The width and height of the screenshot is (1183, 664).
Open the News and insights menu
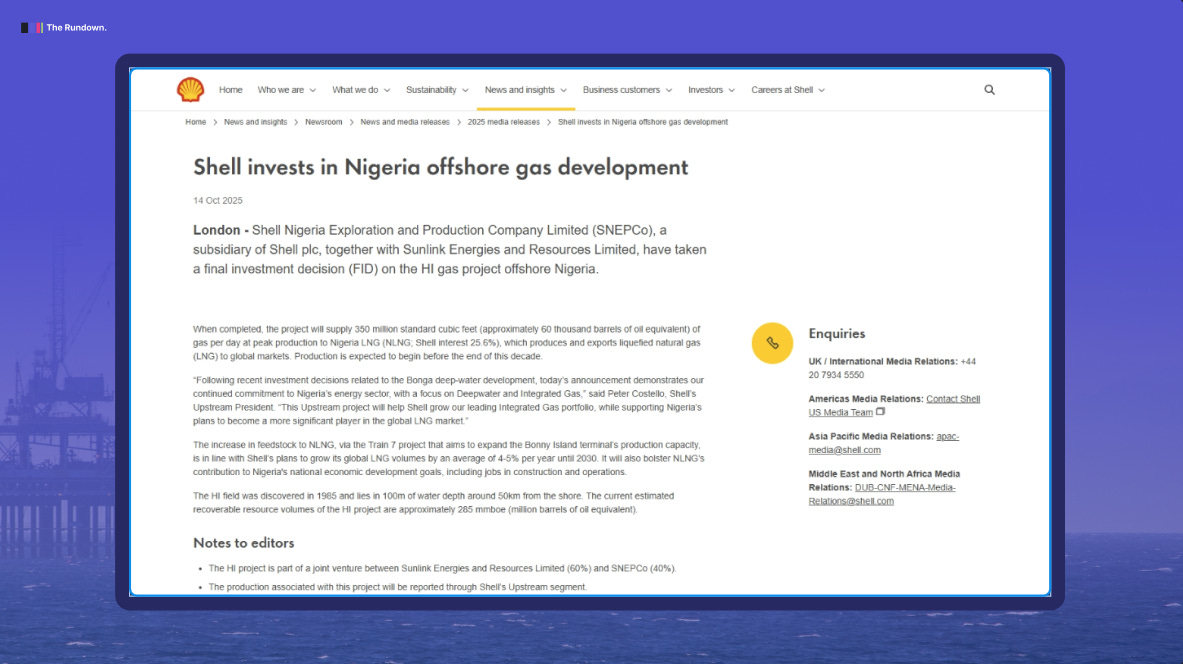point(526,90)
